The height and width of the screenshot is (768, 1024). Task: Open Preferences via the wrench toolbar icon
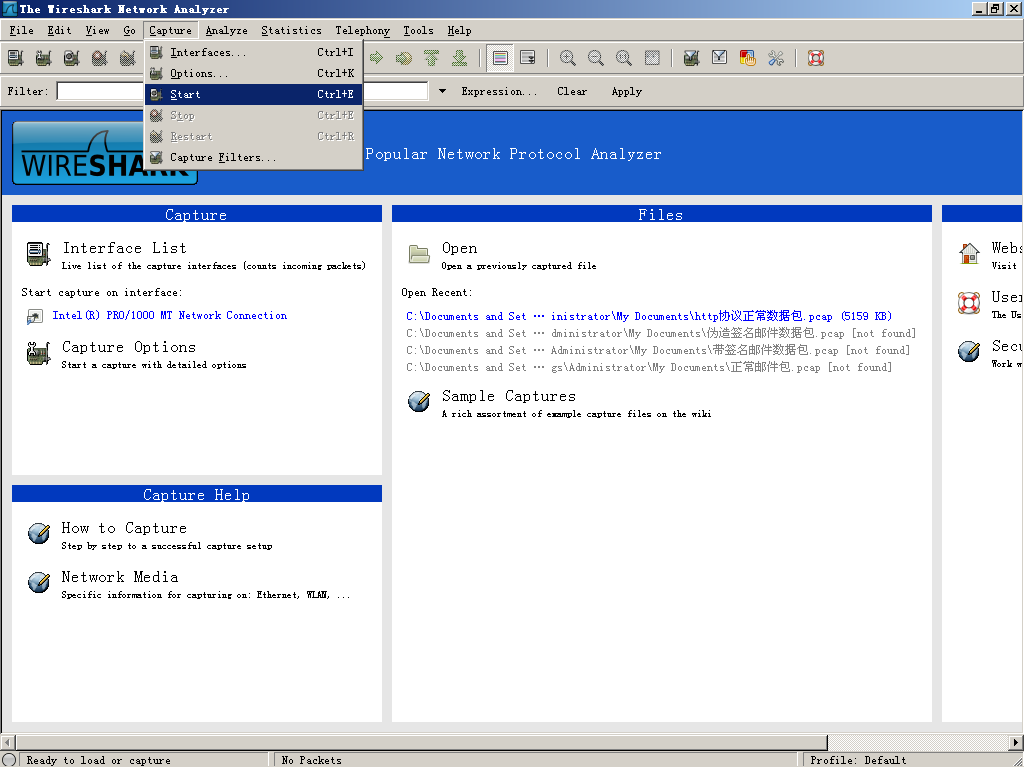[x=776, y=58]
